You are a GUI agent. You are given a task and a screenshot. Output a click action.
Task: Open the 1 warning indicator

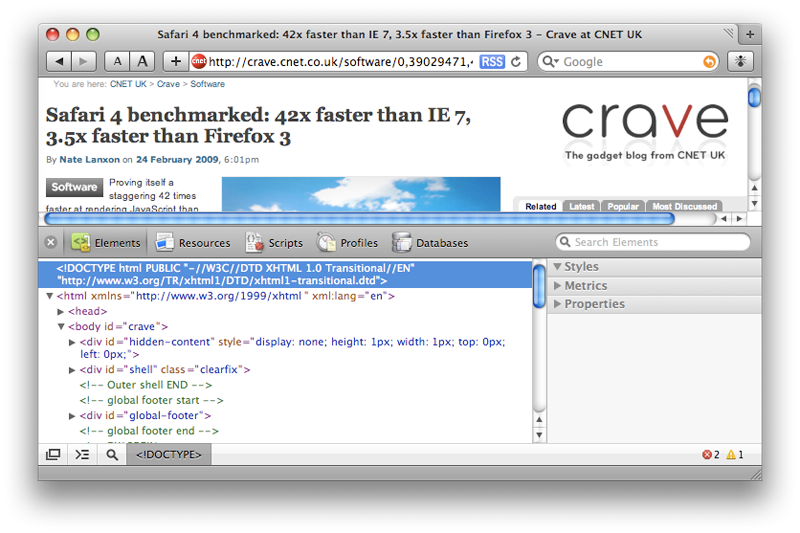point(735,454)
